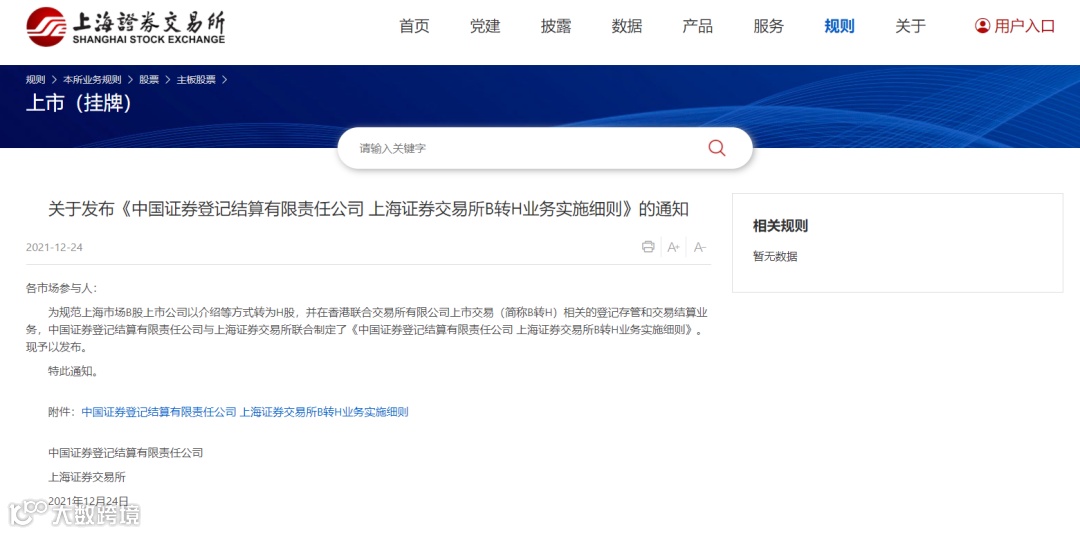Click the 附件： label
Image resolution: width=1080 pixels, height=534 pixels.
coord(61,412)
